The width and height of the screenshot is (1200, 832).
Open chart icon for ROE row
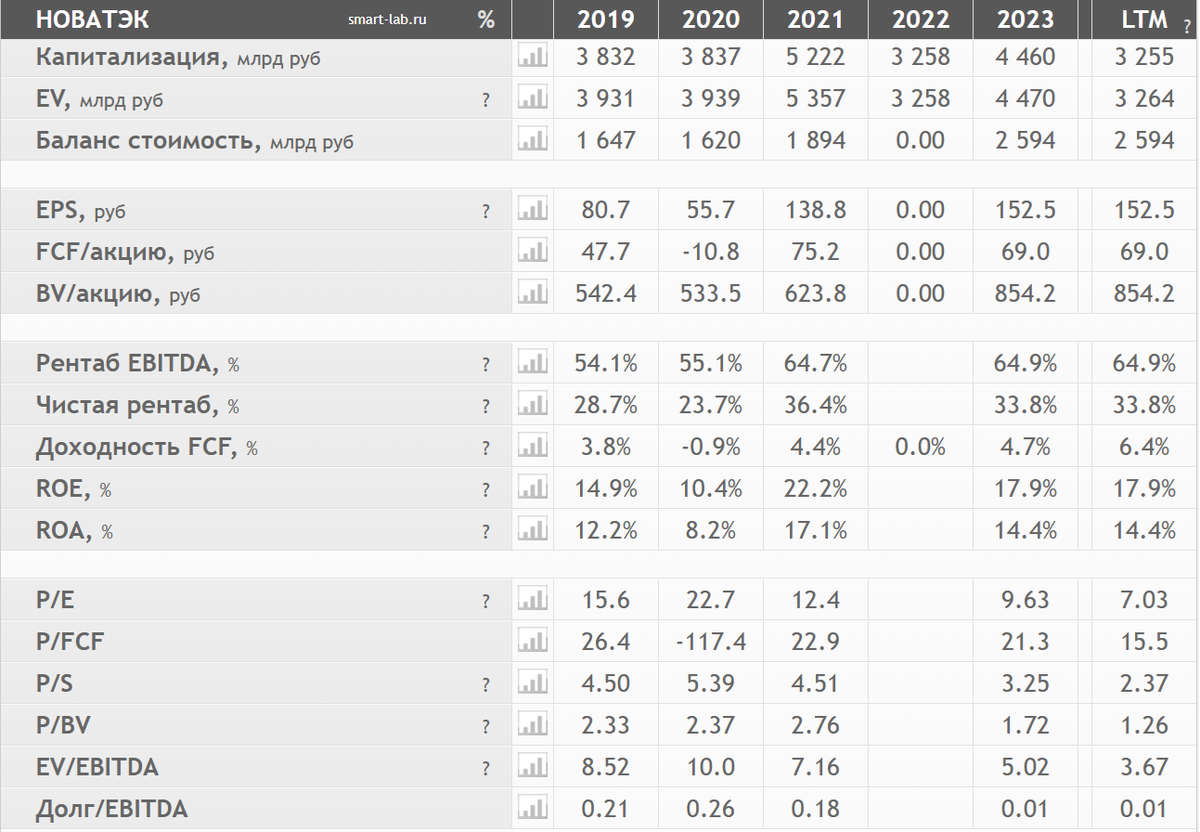pos(533,490)
